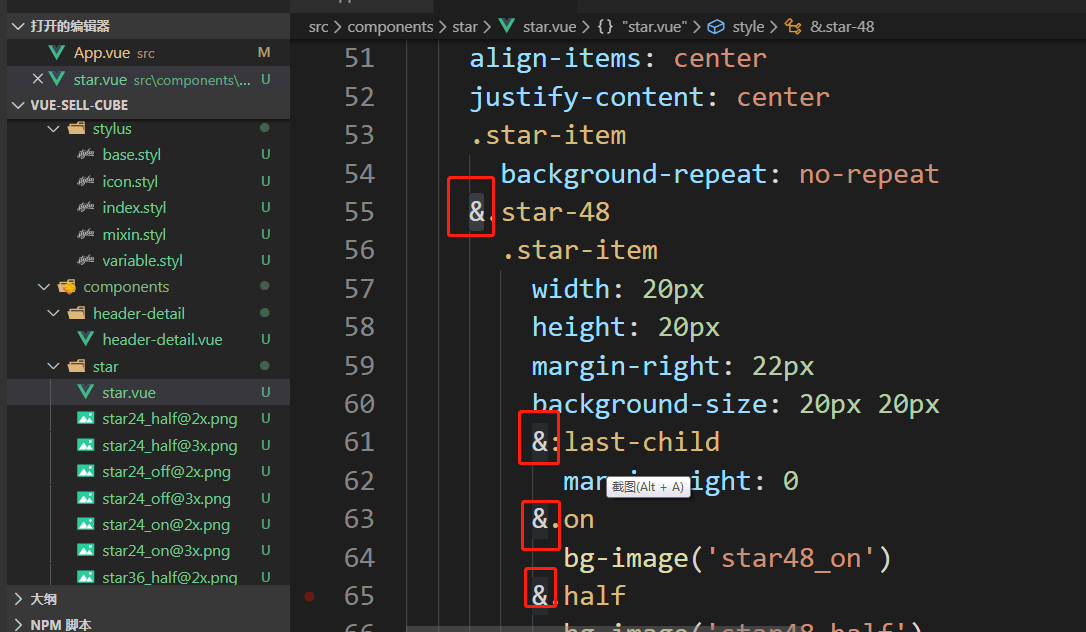Click the &.star-48 breadcrumb item
The height and width of the screenshot is (632, 1086).
[x=841, y=27]
